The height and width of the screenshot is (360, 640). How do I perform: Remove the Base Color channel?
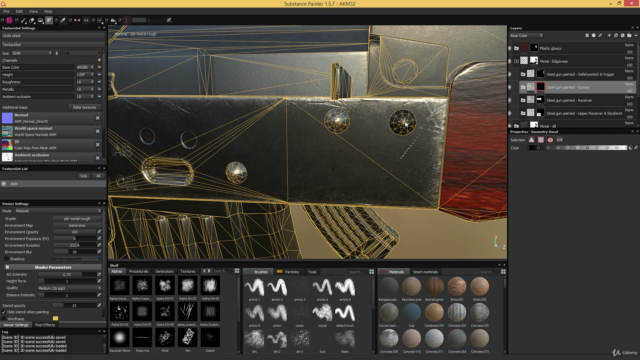pos(99,67)
